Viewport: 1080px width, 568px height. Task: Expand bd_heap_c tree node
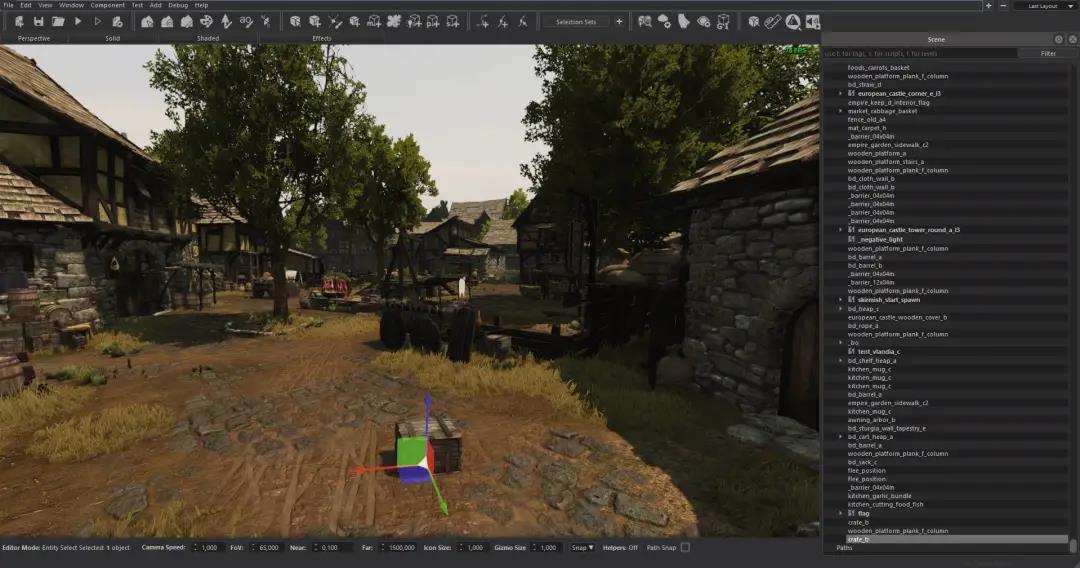[840, 308]
